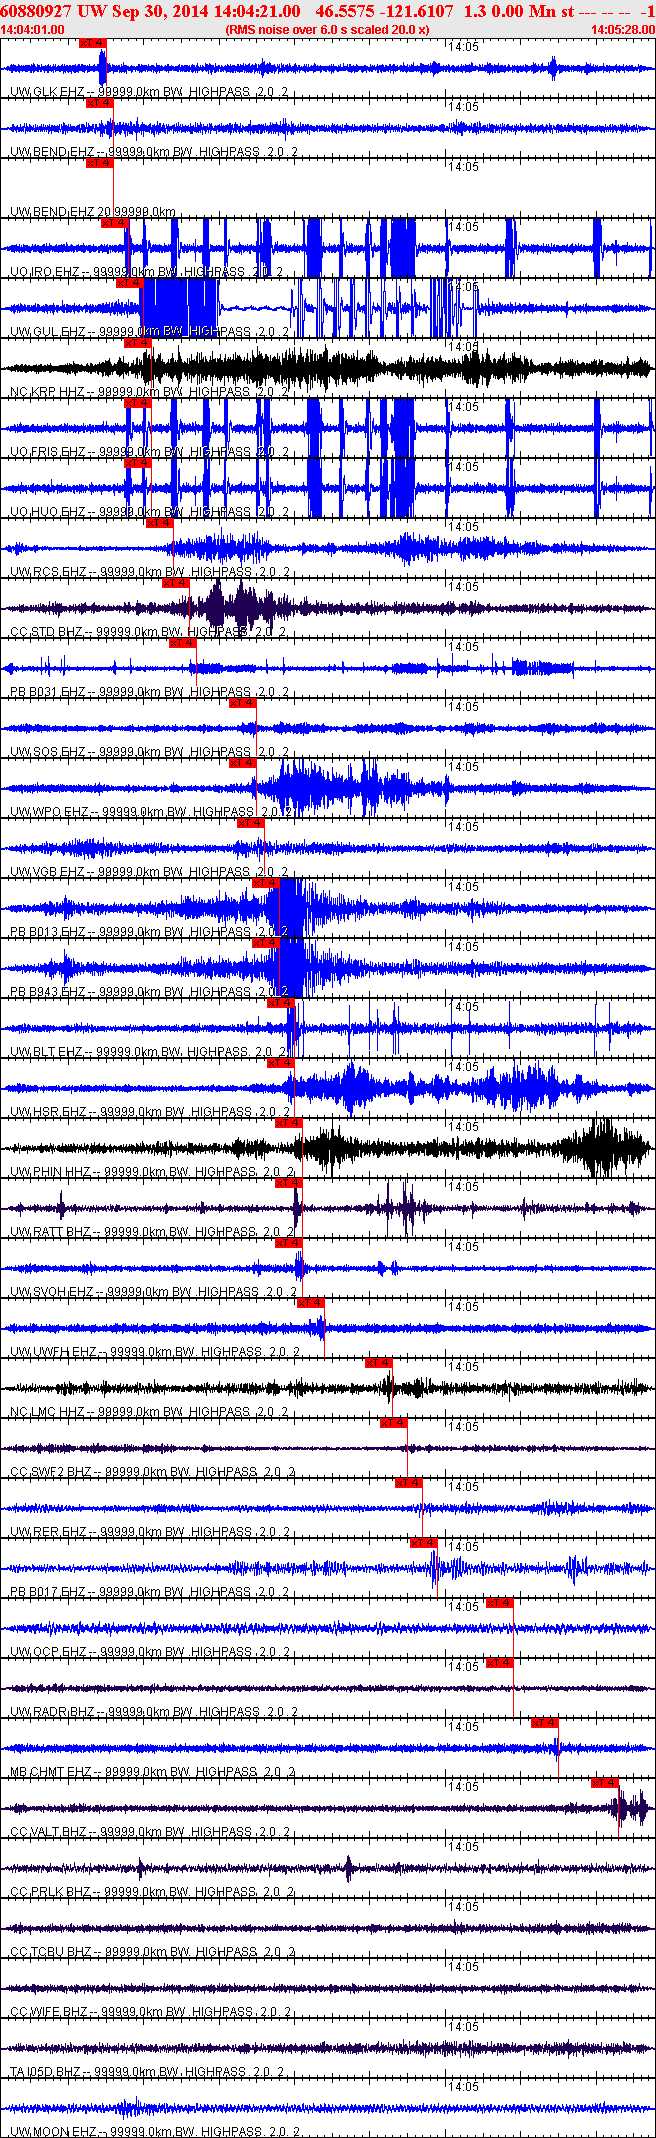Click the UW.BEND.EHZ 20 99999.0km label
This screenshot has width=656, height=2138.
point(93,212)
